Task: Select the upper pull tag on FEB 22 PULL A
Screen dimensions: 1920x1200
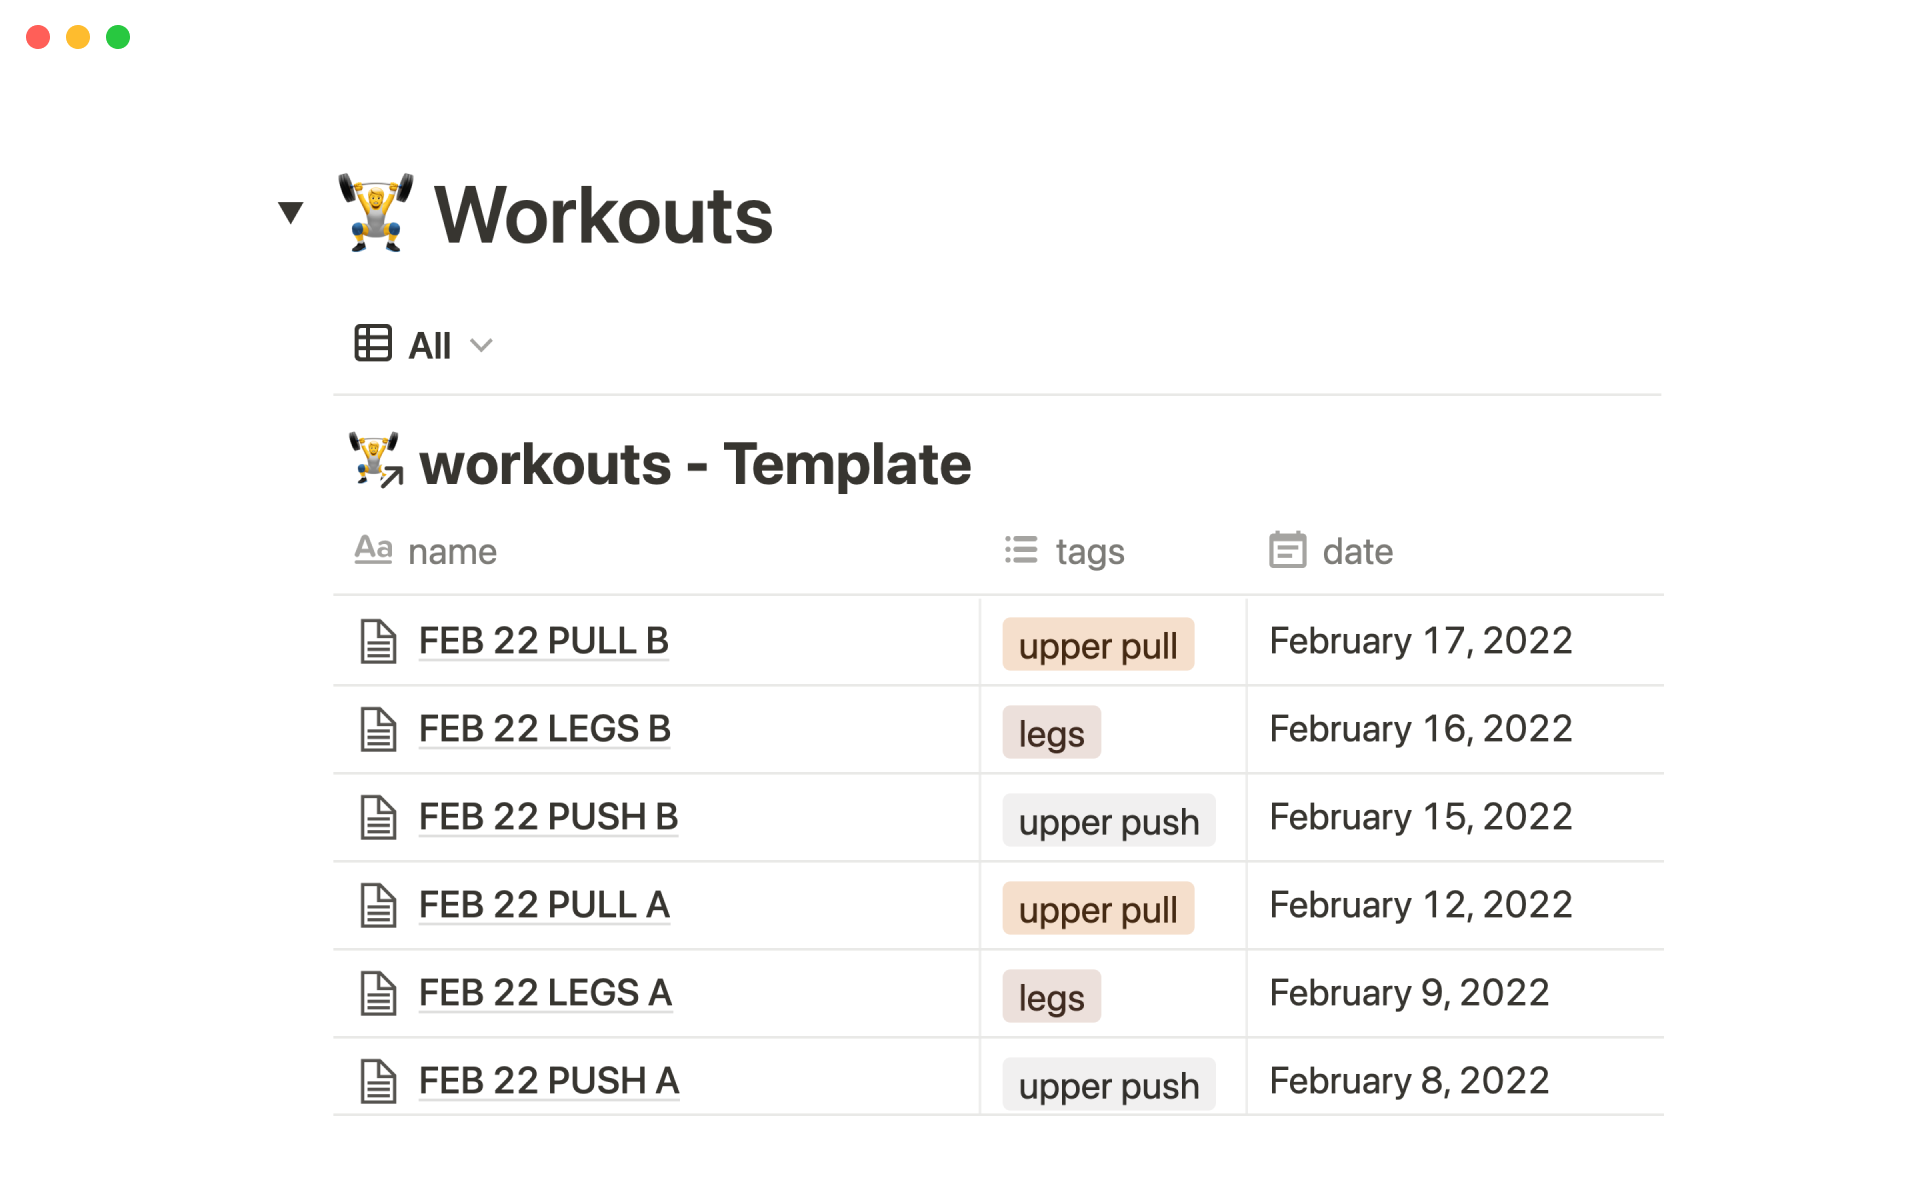Action: (1097, 908)
